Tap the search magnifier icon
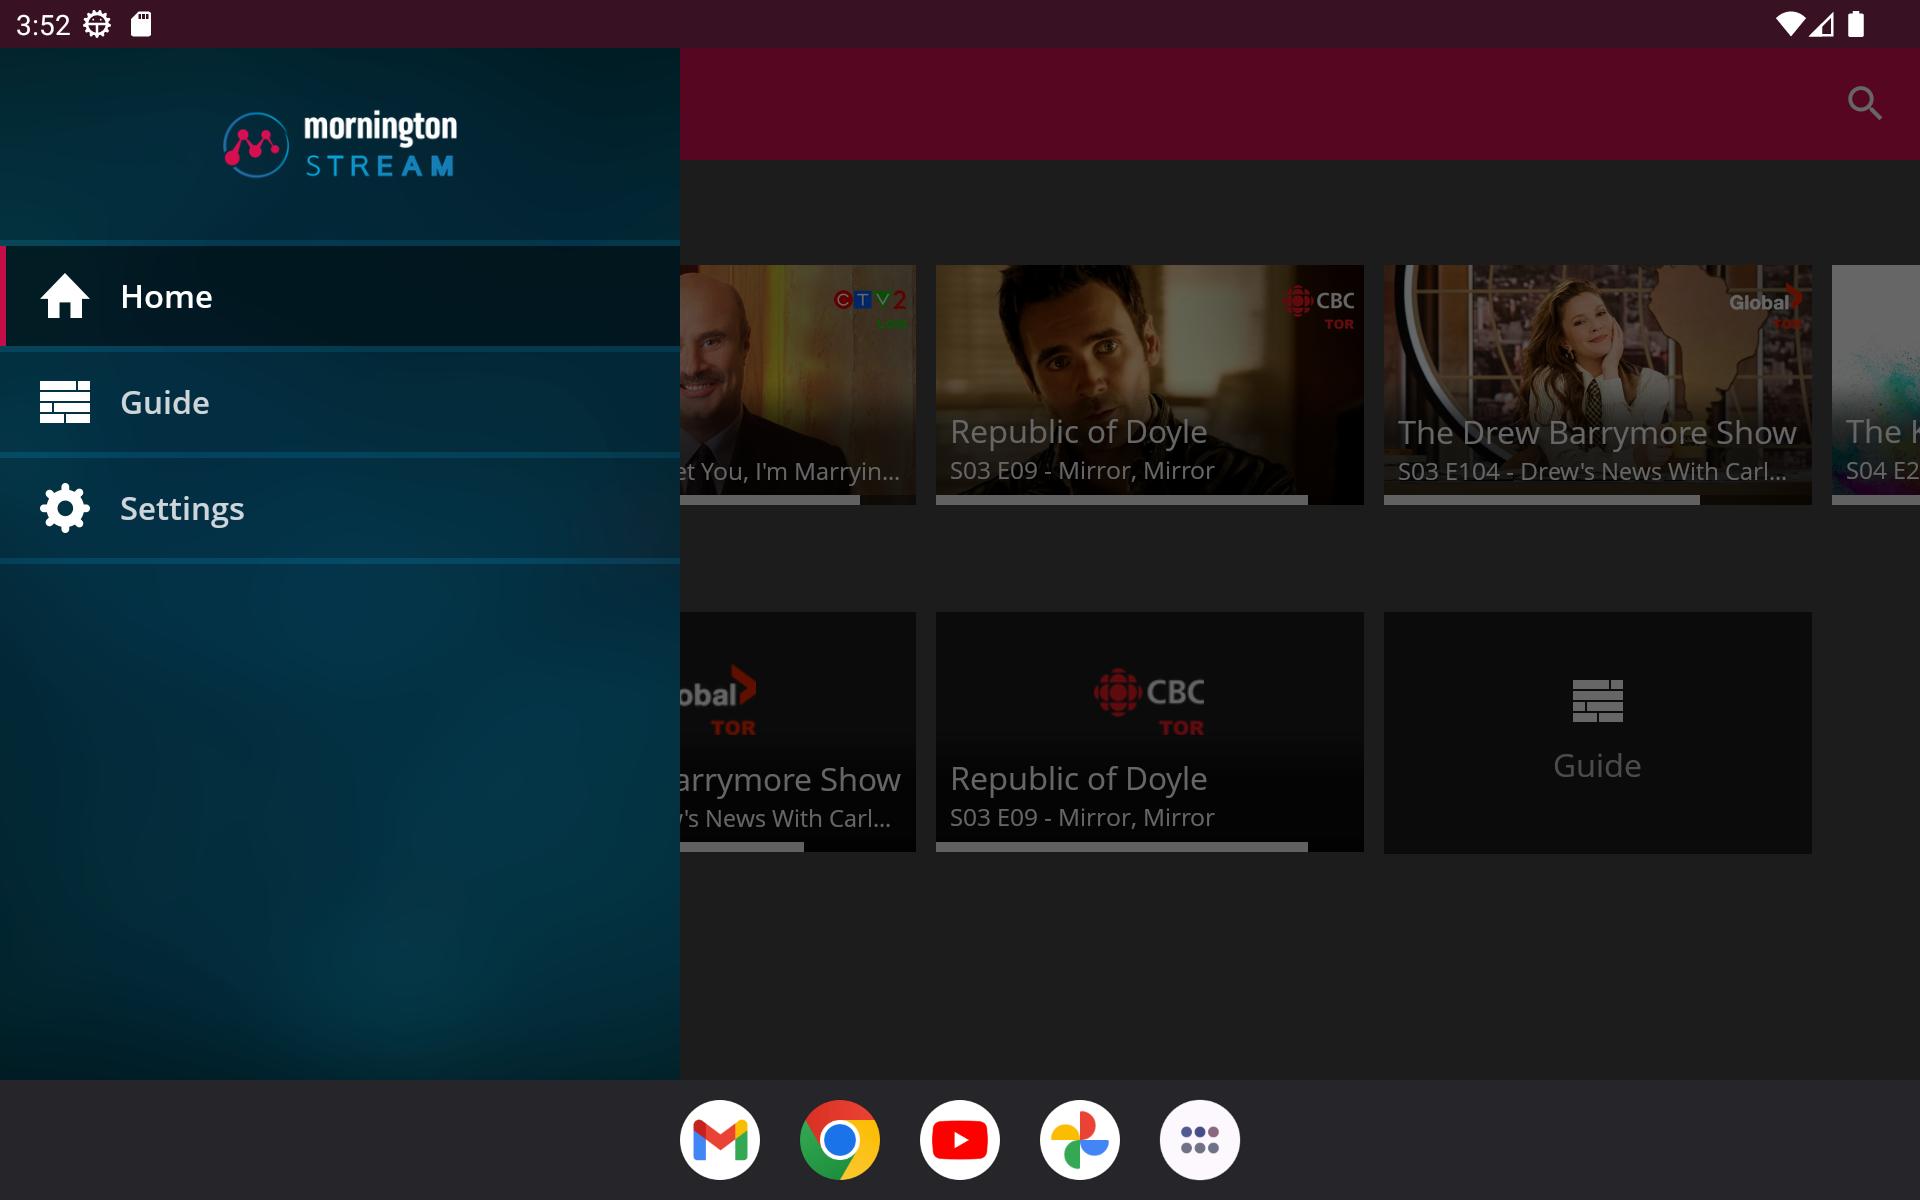Viewport: 1920px width, 1200px height. click(x=1864, y=103)
